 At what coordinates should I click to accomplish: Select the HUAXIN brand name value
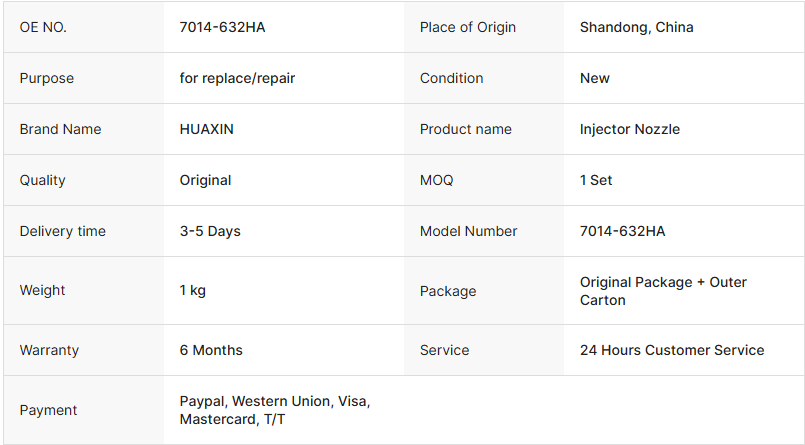[x=206, y=129]
